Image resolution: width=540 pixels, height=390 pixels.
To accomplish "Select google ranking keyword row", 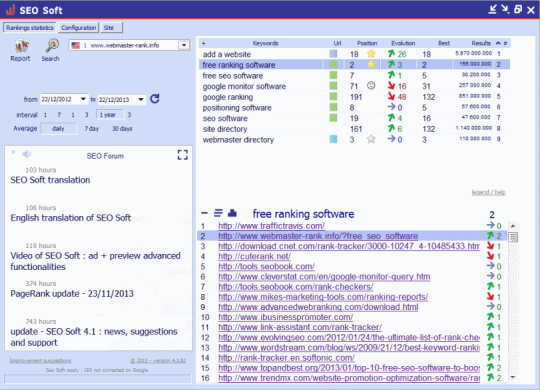I will click(354, 97).
